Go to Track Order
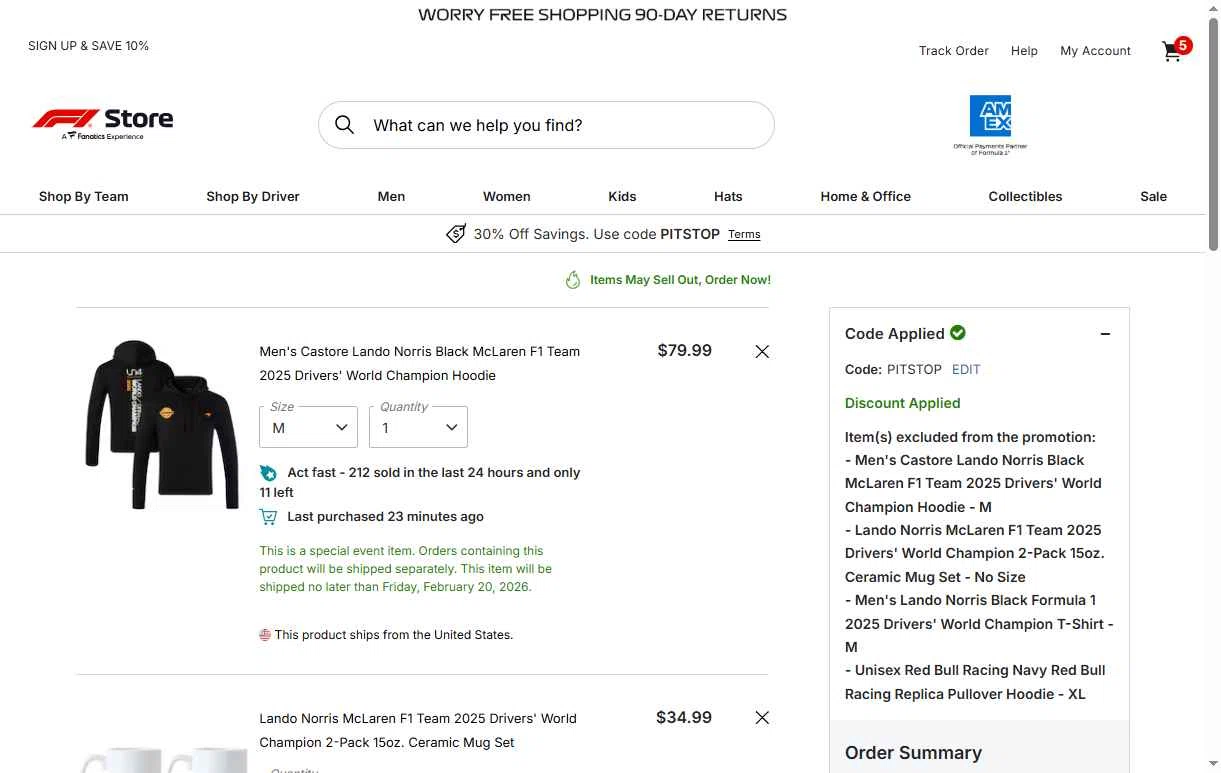This screenshot has width=1221, height=773. coord(954,51)
